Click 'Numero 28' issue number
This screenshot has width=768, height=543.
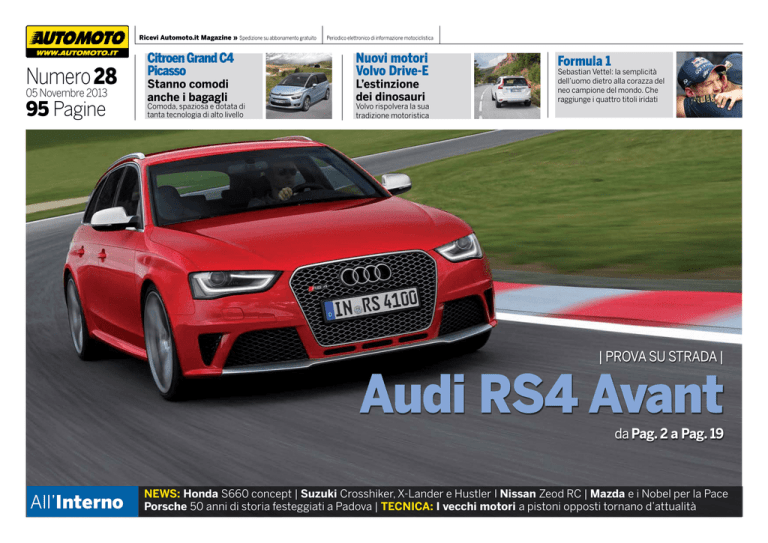pyautogui.click(x=72, y=76)
